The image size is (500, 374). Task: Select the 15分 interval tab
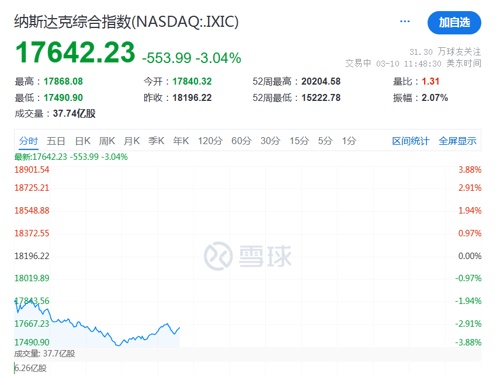[x=299, y=141]
